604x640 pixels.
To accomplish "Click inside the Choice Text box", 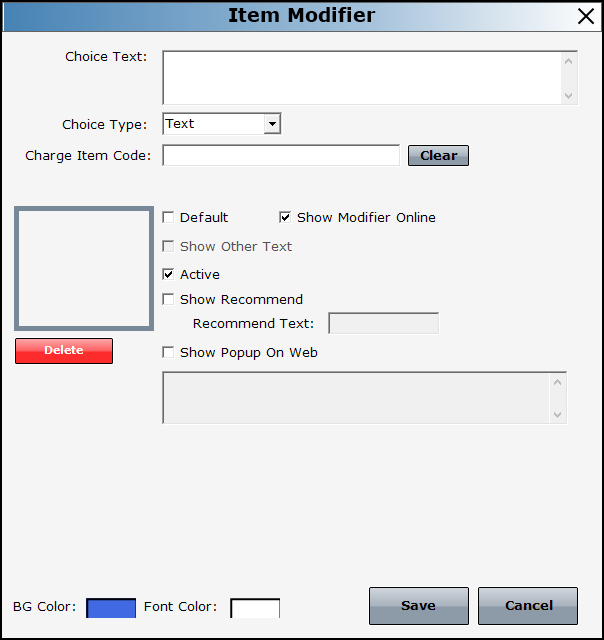I will pos(361,78).
